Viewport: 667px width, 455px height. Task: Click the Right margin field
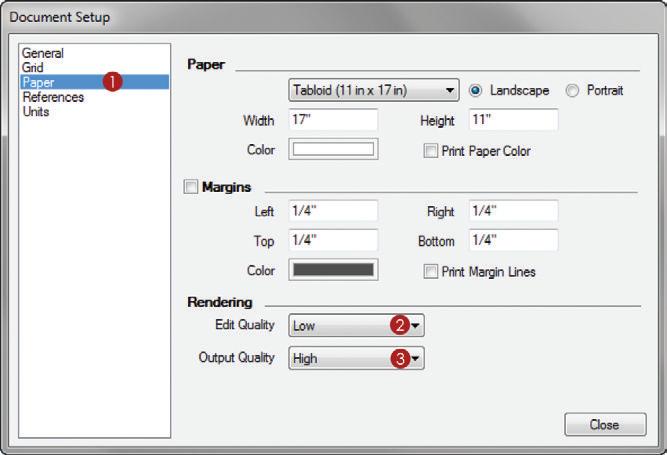(x=513, y=210)
